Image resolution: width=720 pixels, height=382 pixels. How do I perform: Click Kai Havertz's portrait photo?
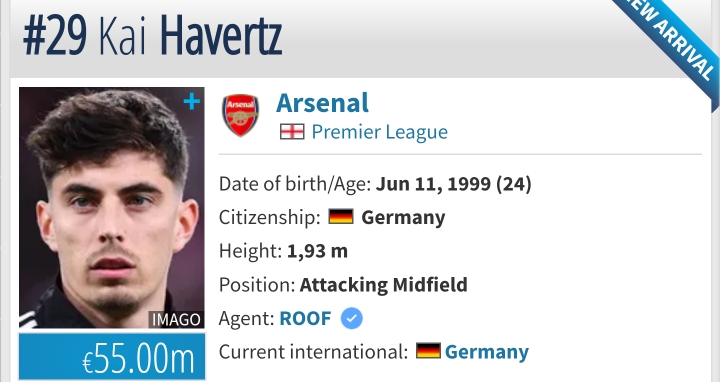click(112, 208)
